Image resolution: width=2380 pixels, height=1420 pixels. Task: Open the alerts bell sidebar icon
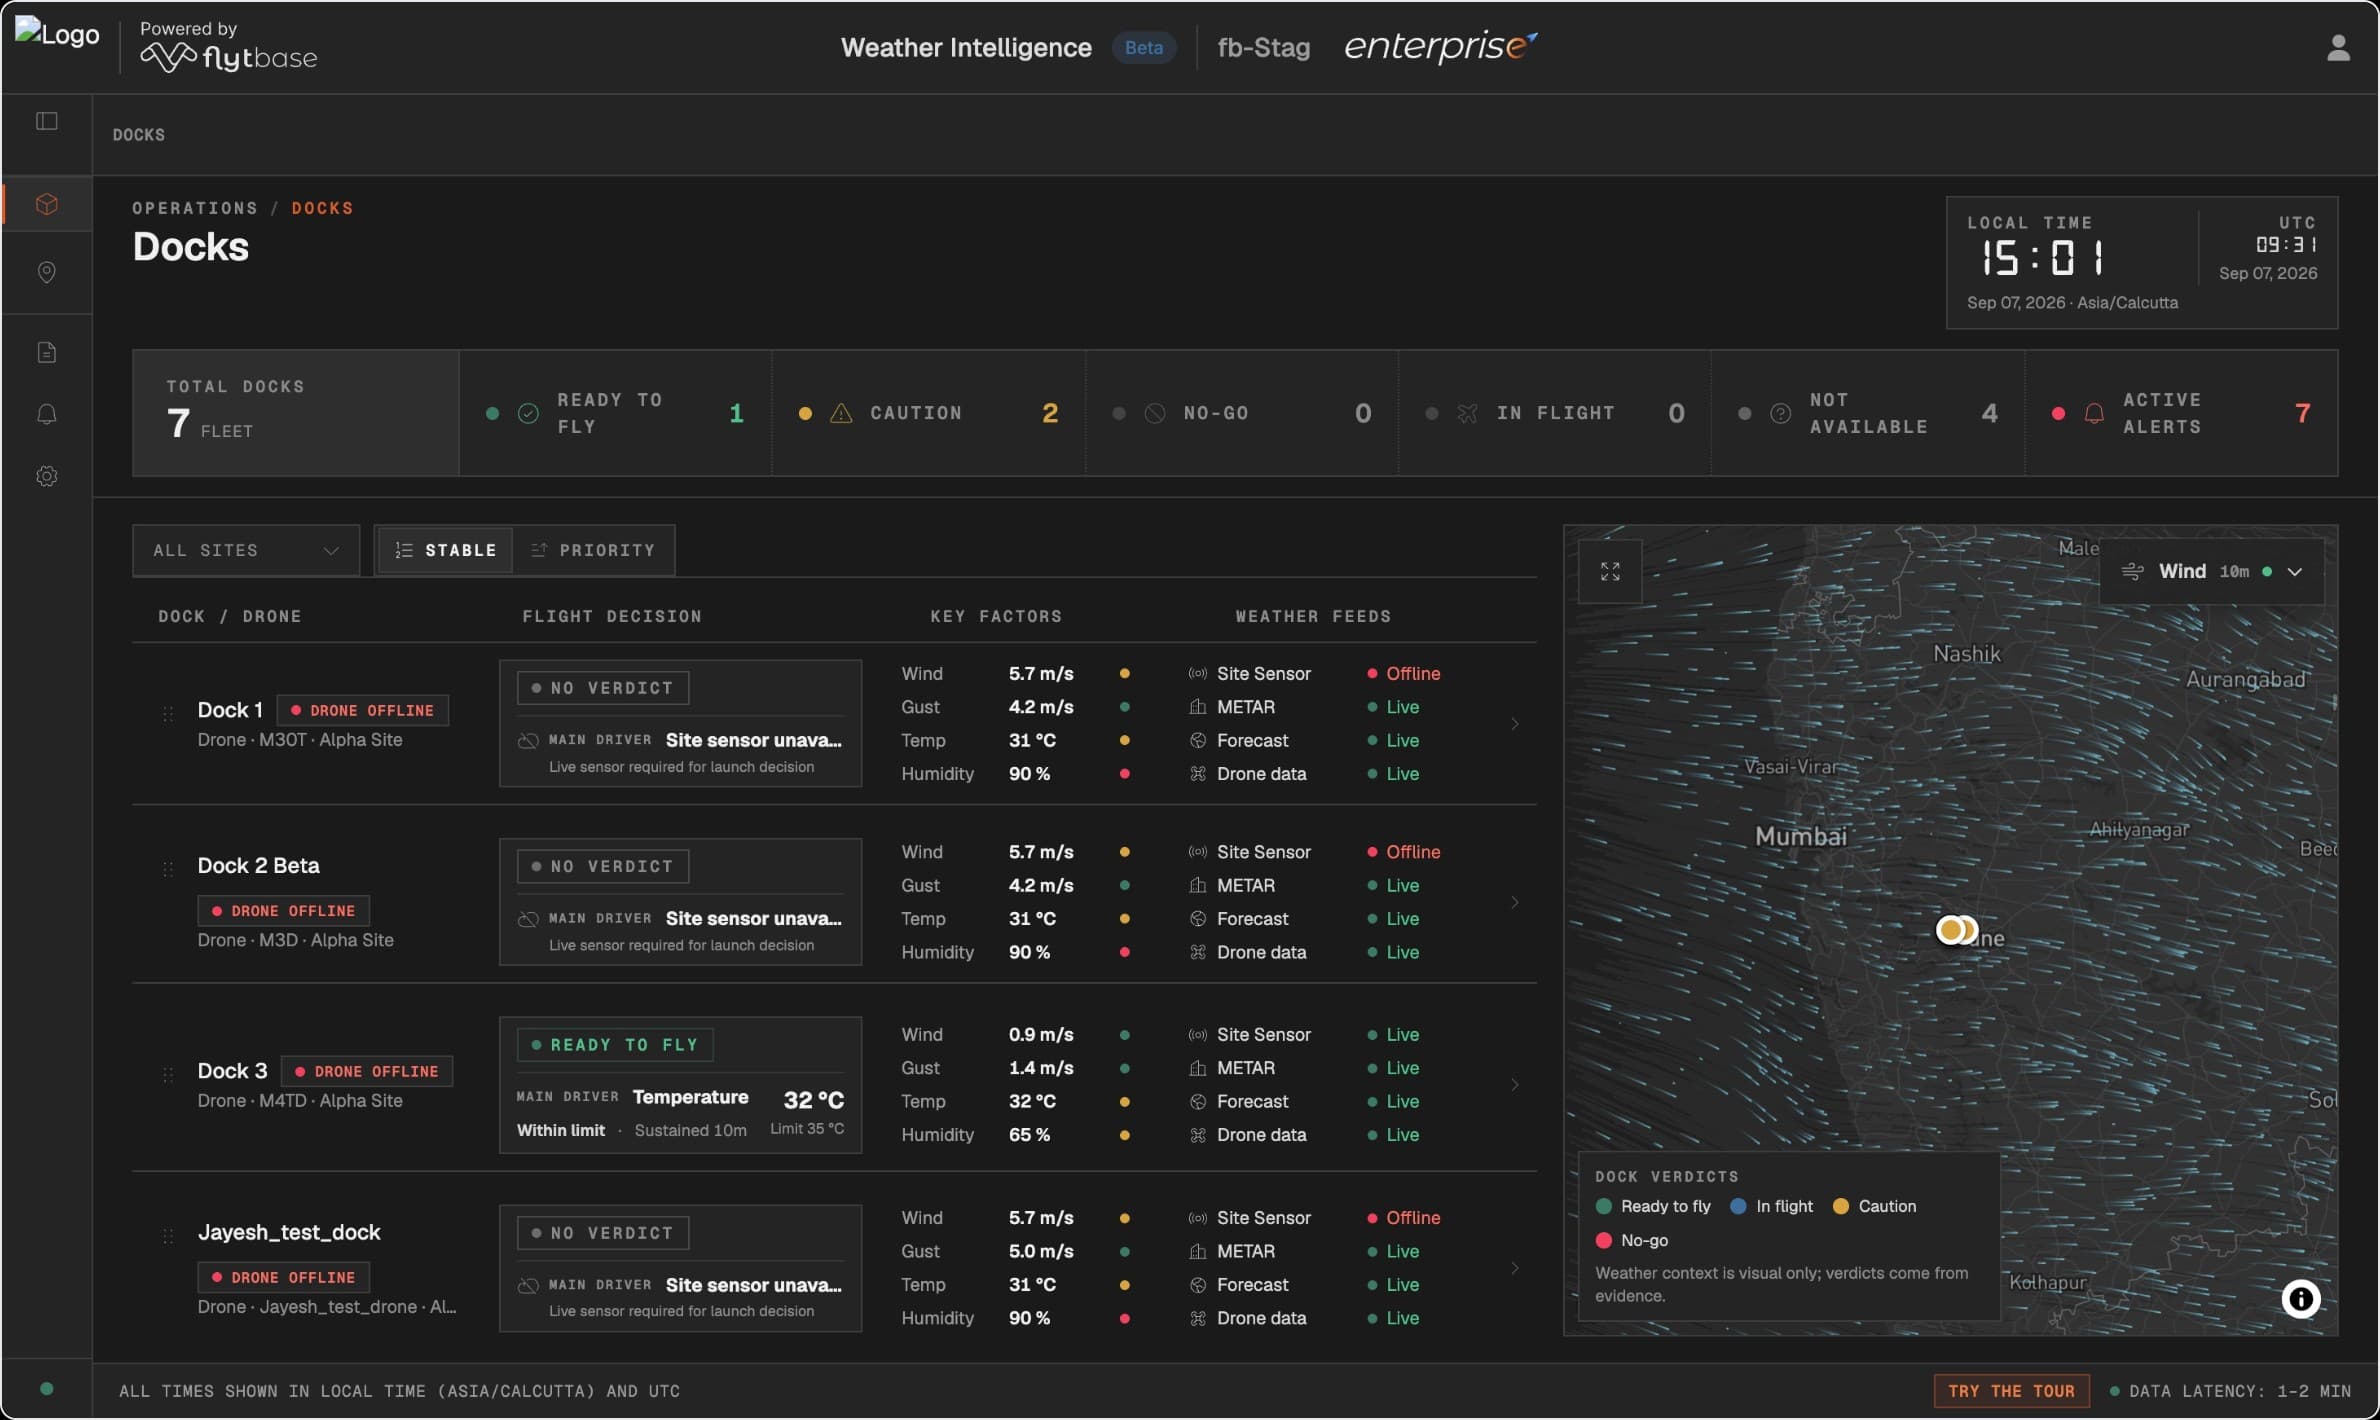(47, 414)
